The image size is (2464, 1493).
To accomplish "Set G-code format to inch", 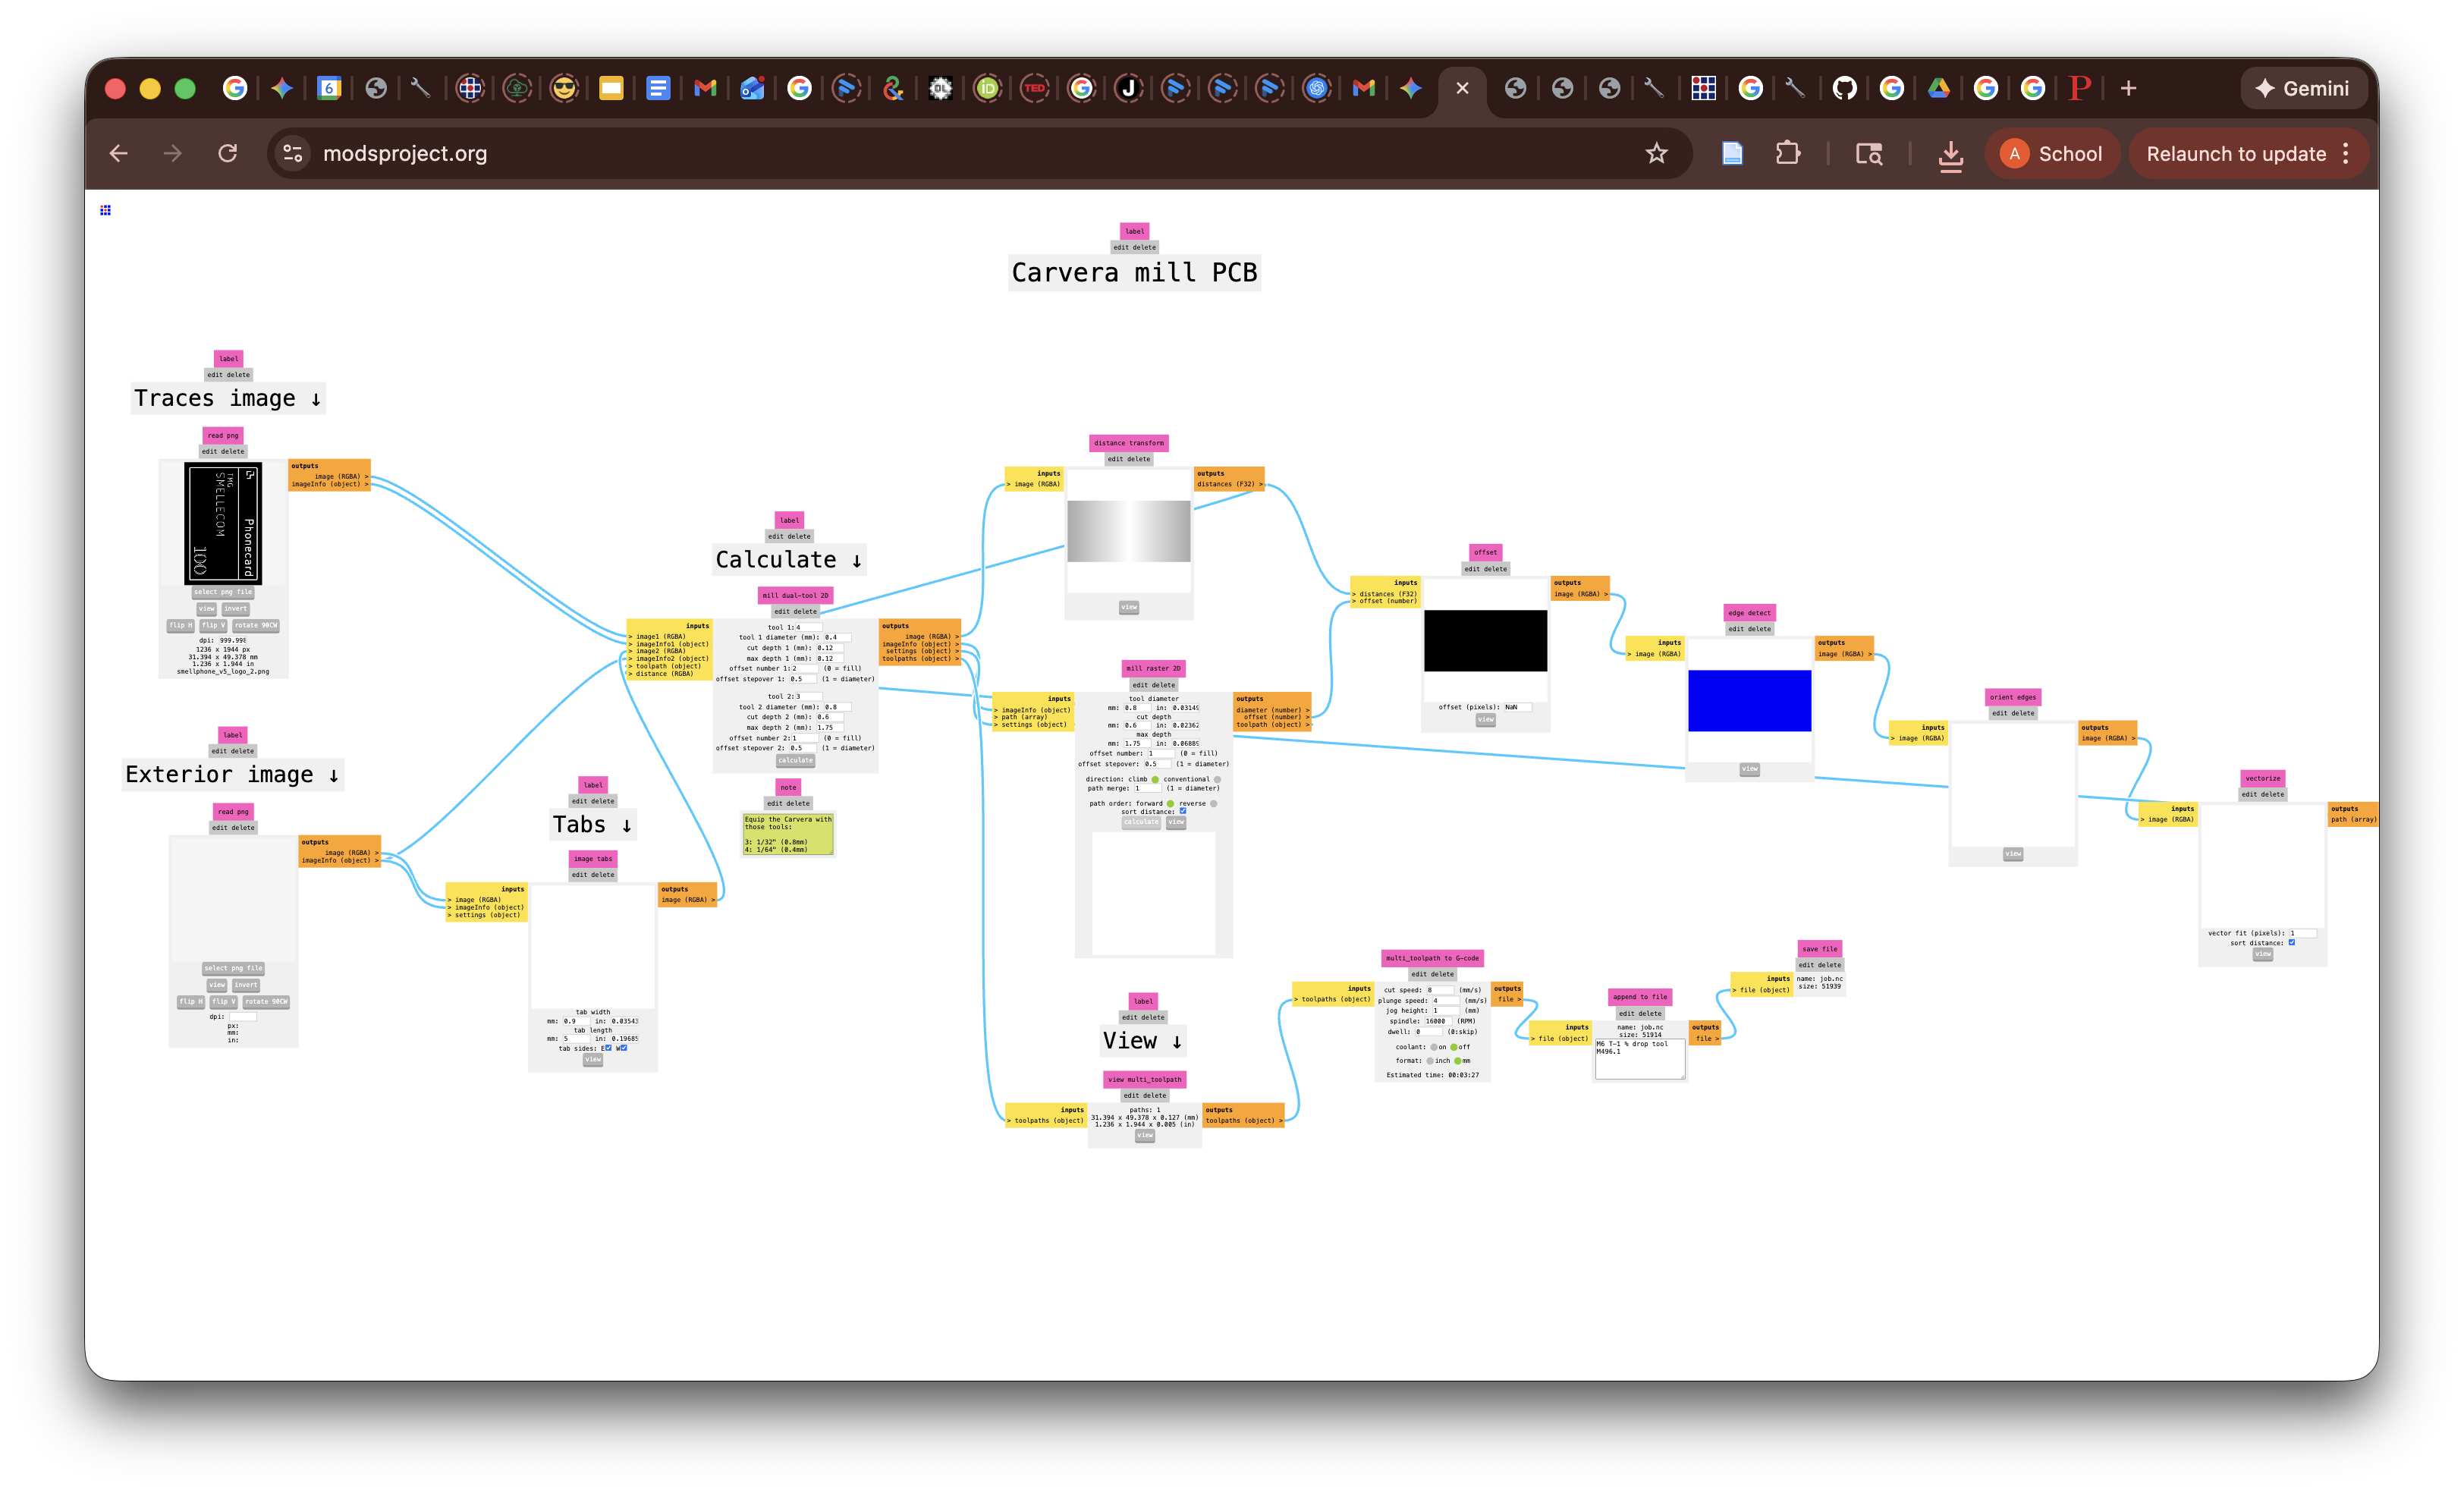I will point(1429,1061).
